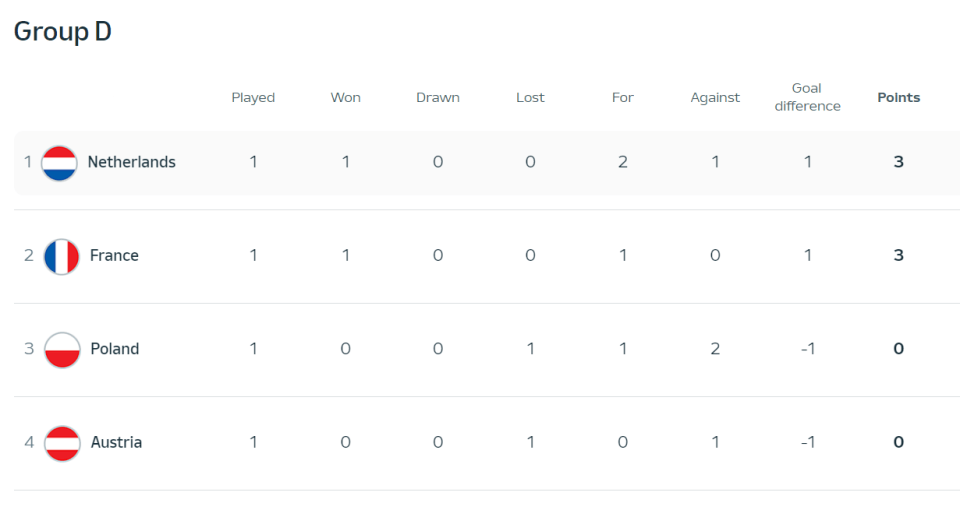Click the Lost column header
960x524 pixels.
(530, 97)
